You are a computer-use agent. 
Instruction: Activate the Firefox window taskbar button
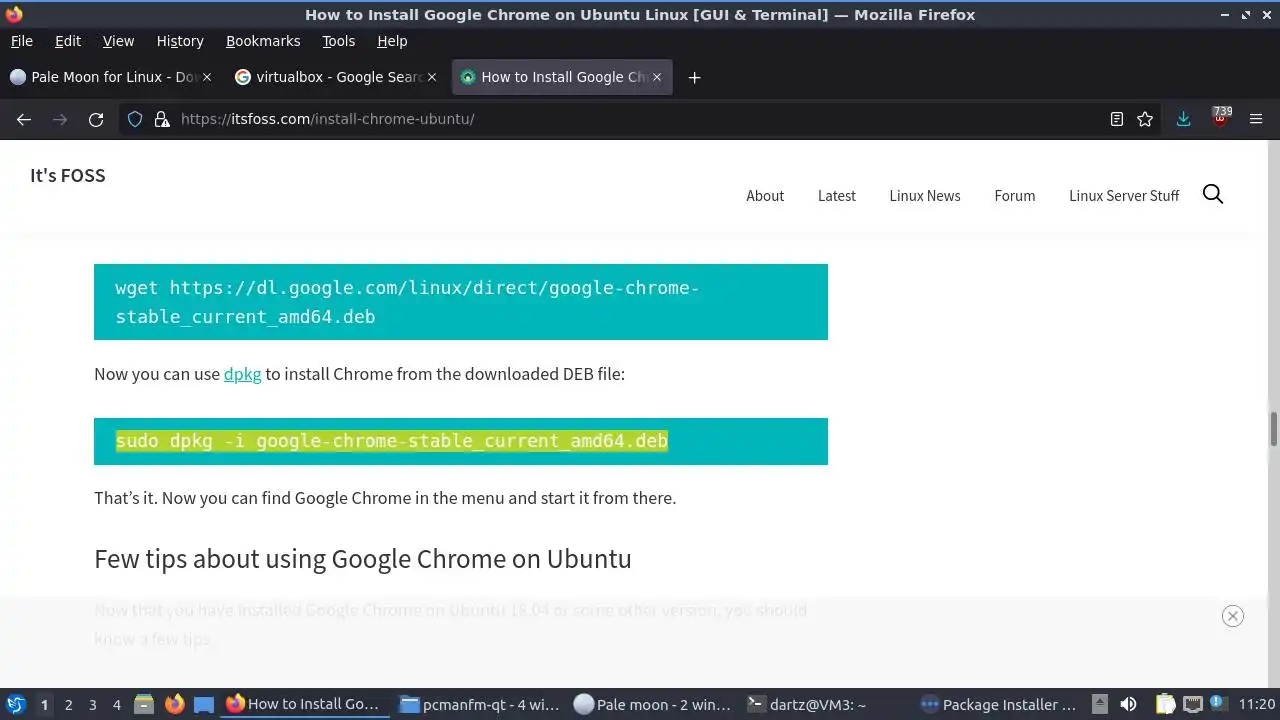point(304,704)
